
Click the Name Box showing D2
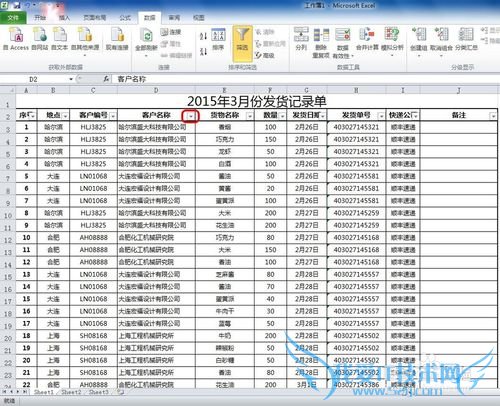[x=34, y=79]
